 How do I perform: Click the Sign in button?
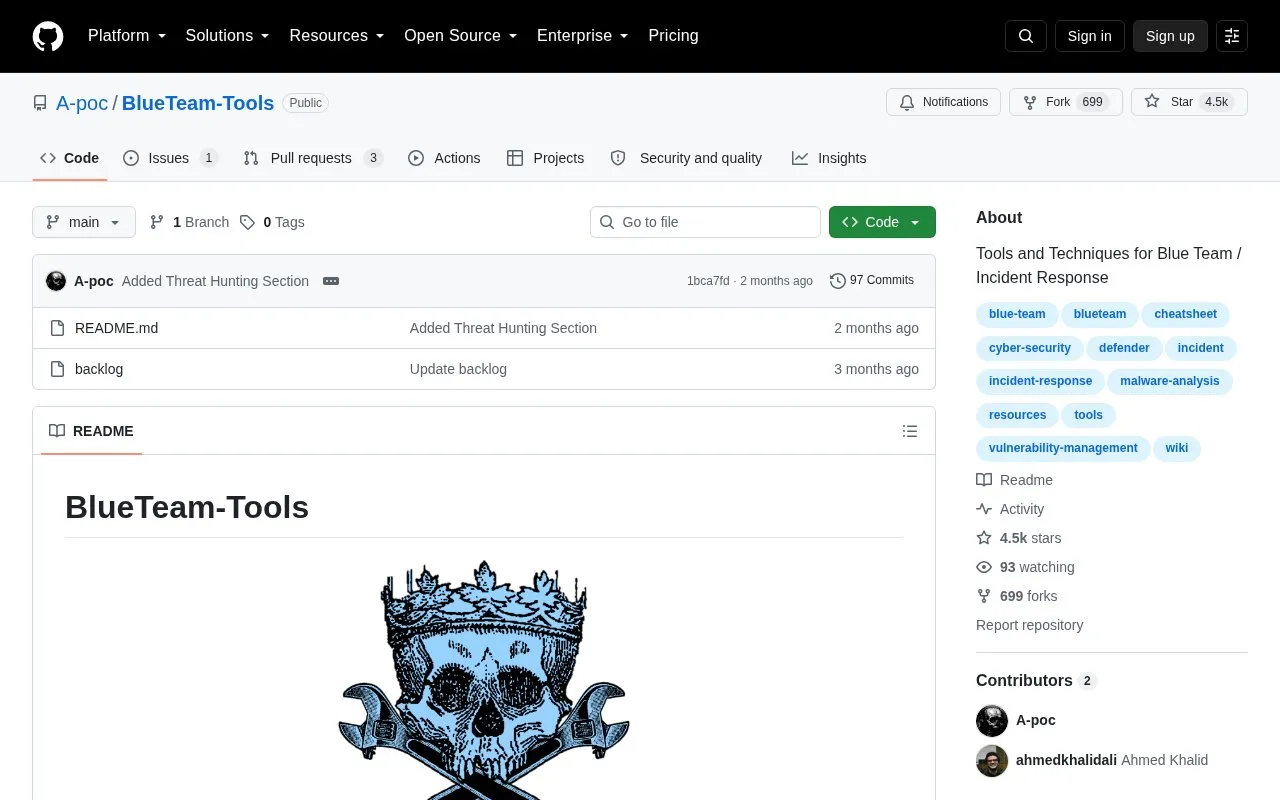pos(1090,36)
